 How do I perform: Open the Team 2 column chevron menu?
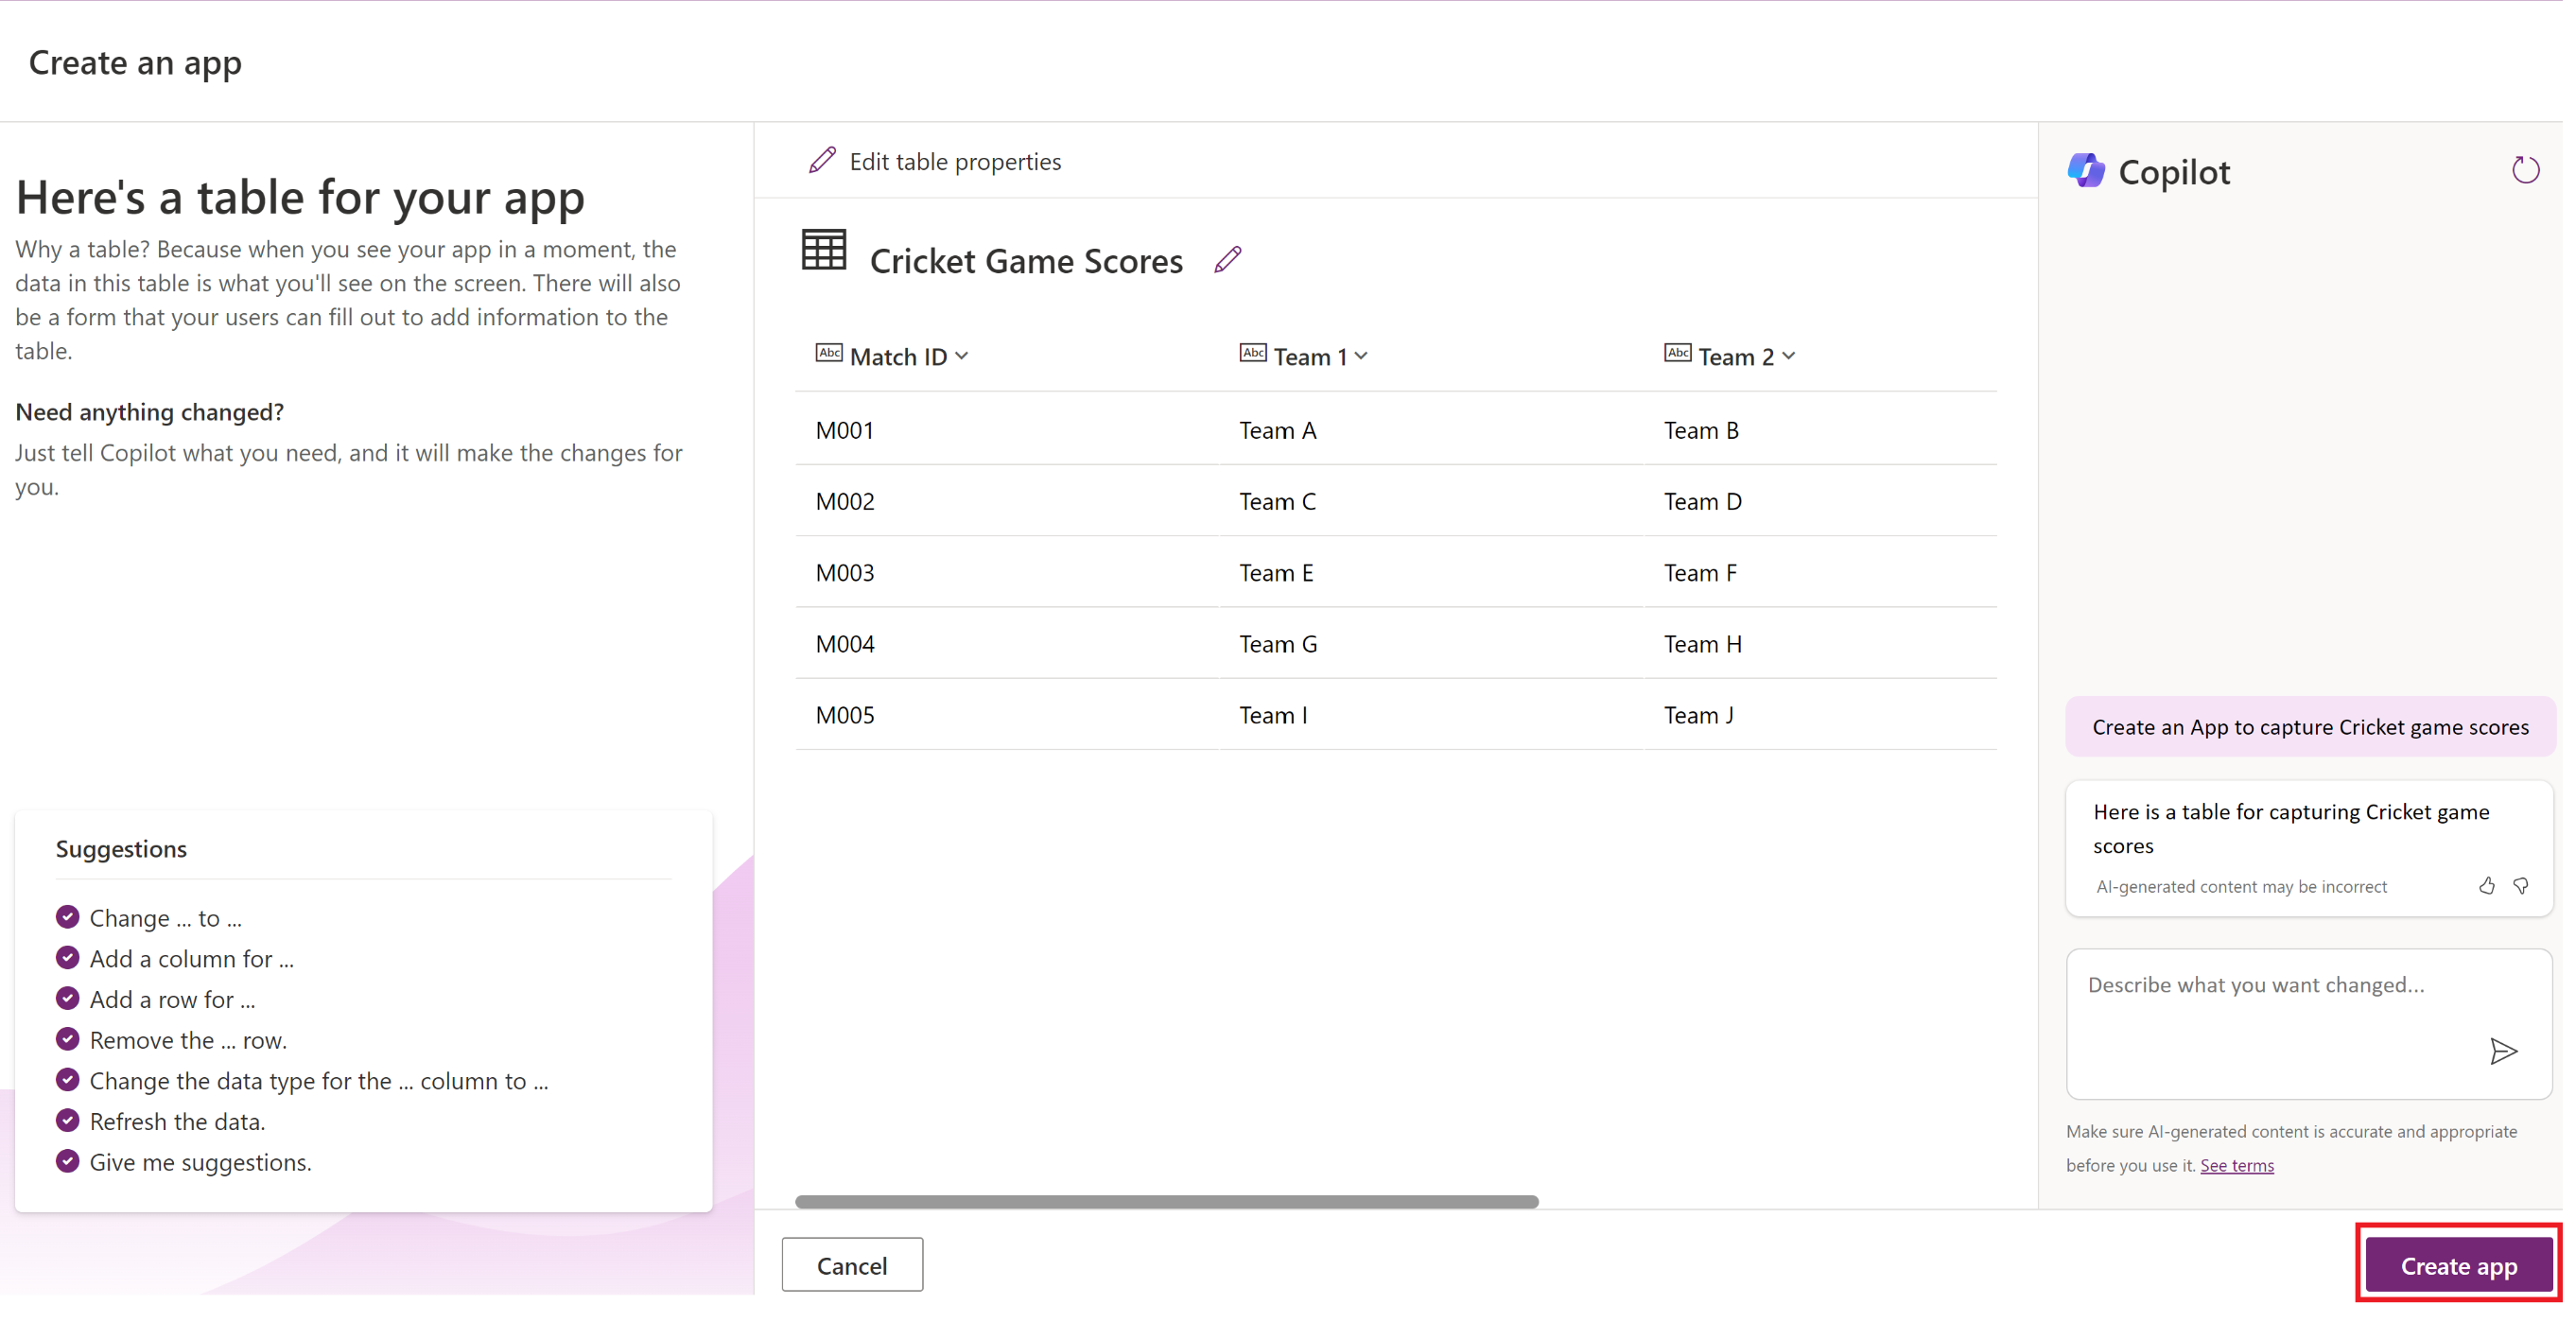click(1789, 356)
